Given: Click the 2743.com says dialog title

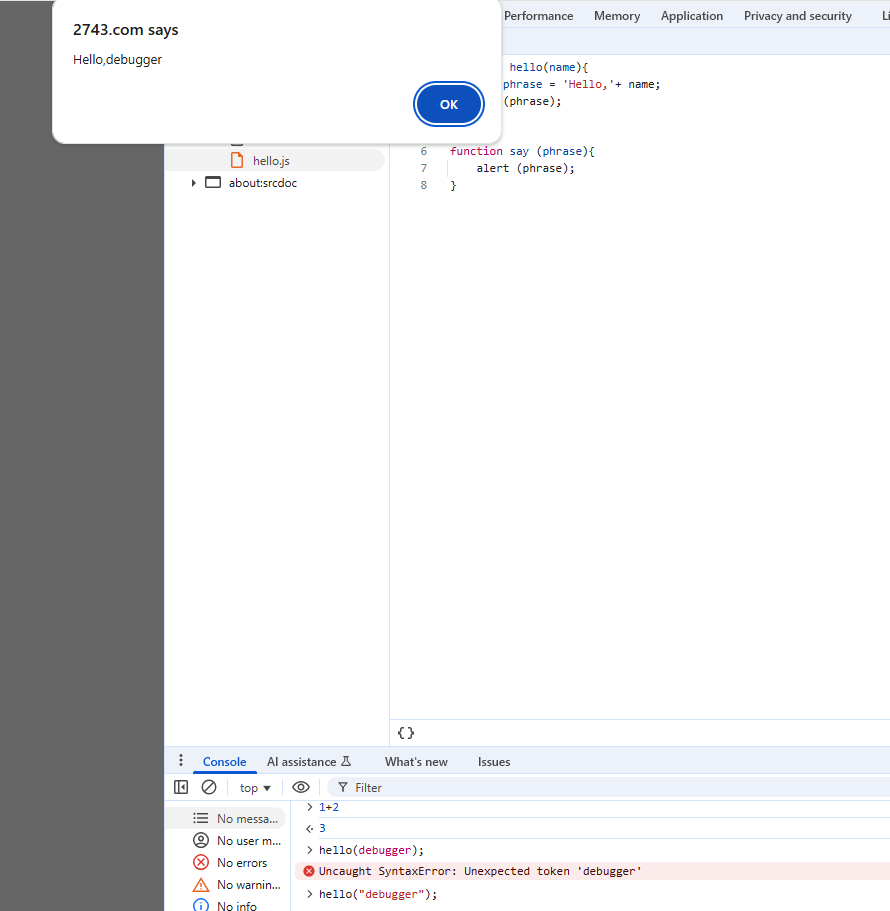Looking at the screenshot, I should click(125, 30).
